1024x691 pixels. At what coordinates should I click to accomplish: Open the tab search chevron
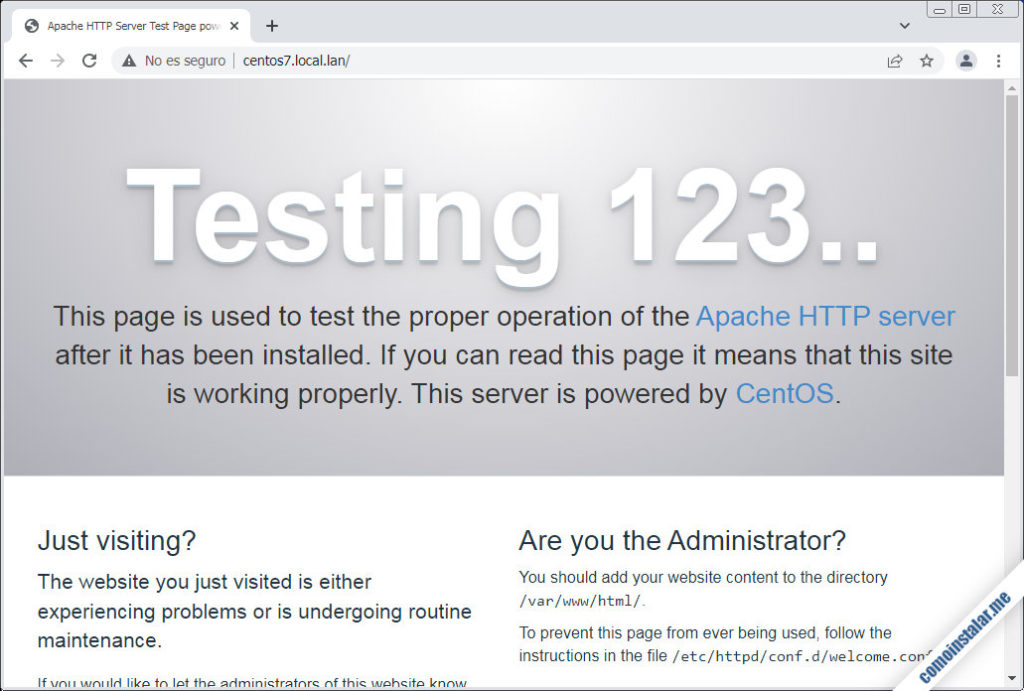(903, 25)
